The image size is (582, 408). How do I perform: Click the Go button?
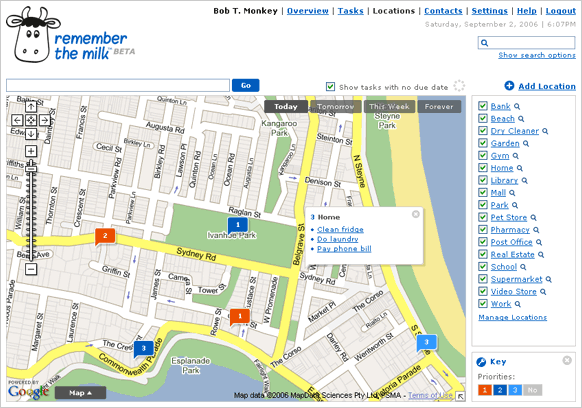pos(245,85)
